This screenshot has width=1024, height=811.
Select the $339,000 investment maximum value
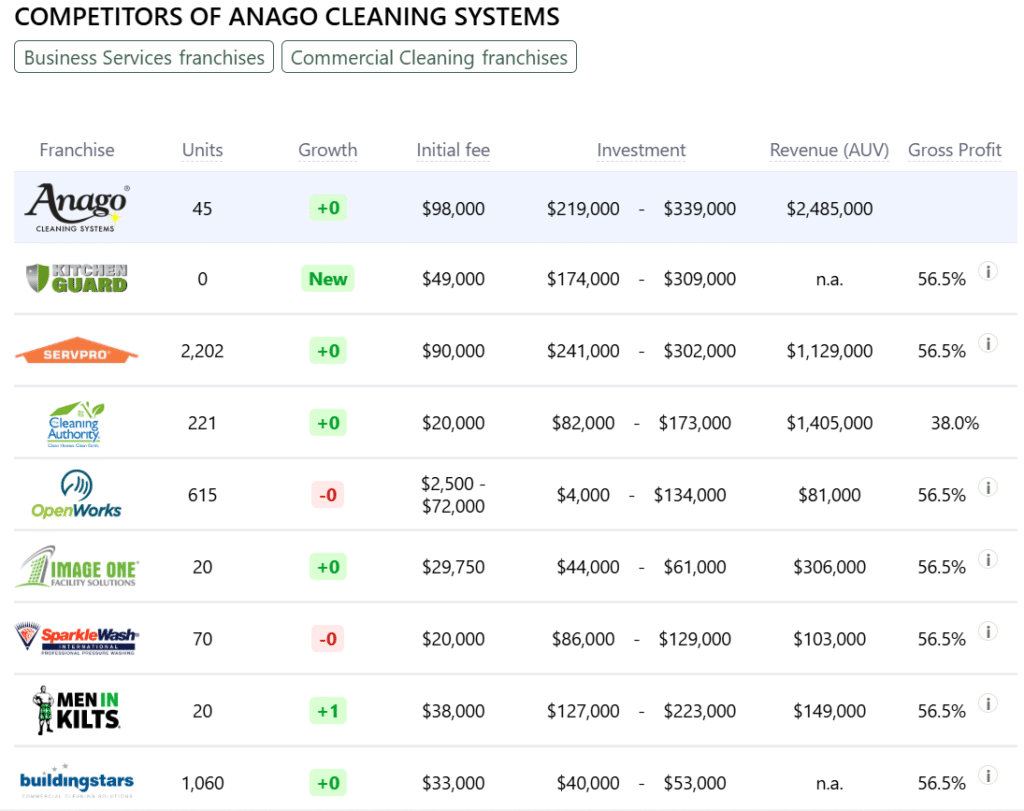(x=699, y=209)
